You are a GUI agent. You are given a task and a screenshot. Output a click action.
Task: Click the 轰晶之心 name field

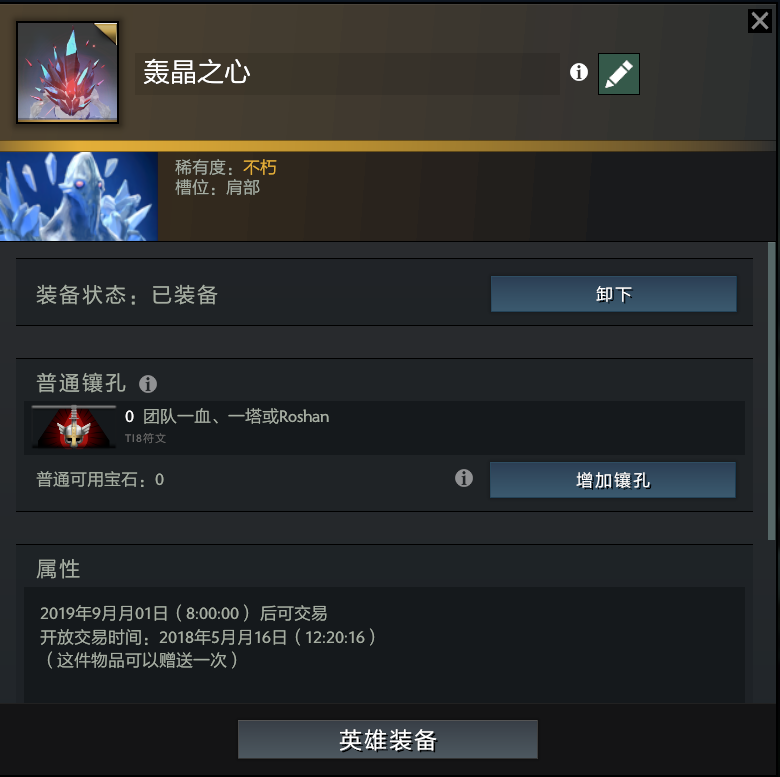pyautogui.click(x=347, y=74)
